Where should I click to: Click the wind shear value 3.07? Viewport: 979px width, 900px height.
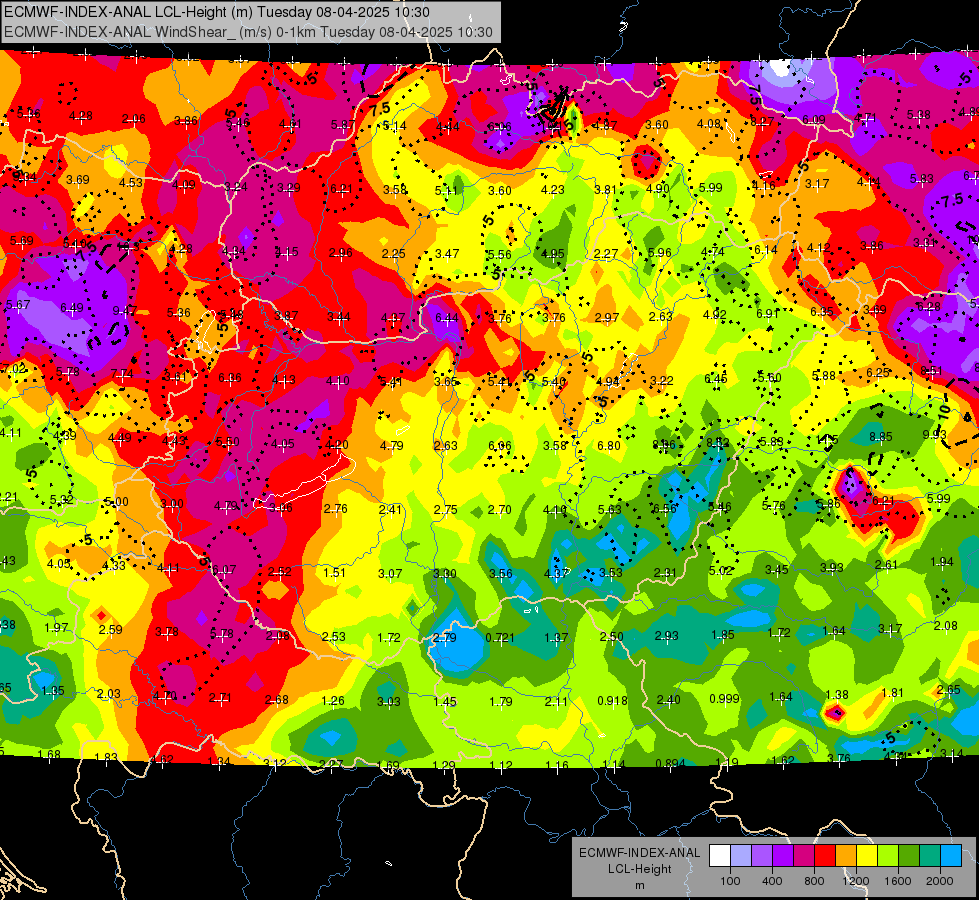(390, 573)
